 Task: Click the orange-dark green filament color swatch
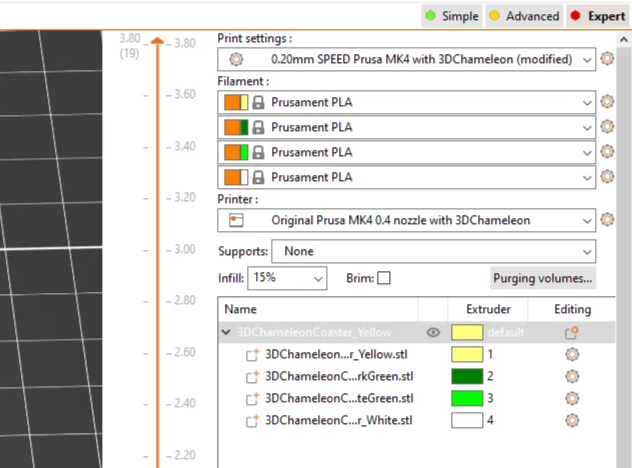tap(236, 127)
